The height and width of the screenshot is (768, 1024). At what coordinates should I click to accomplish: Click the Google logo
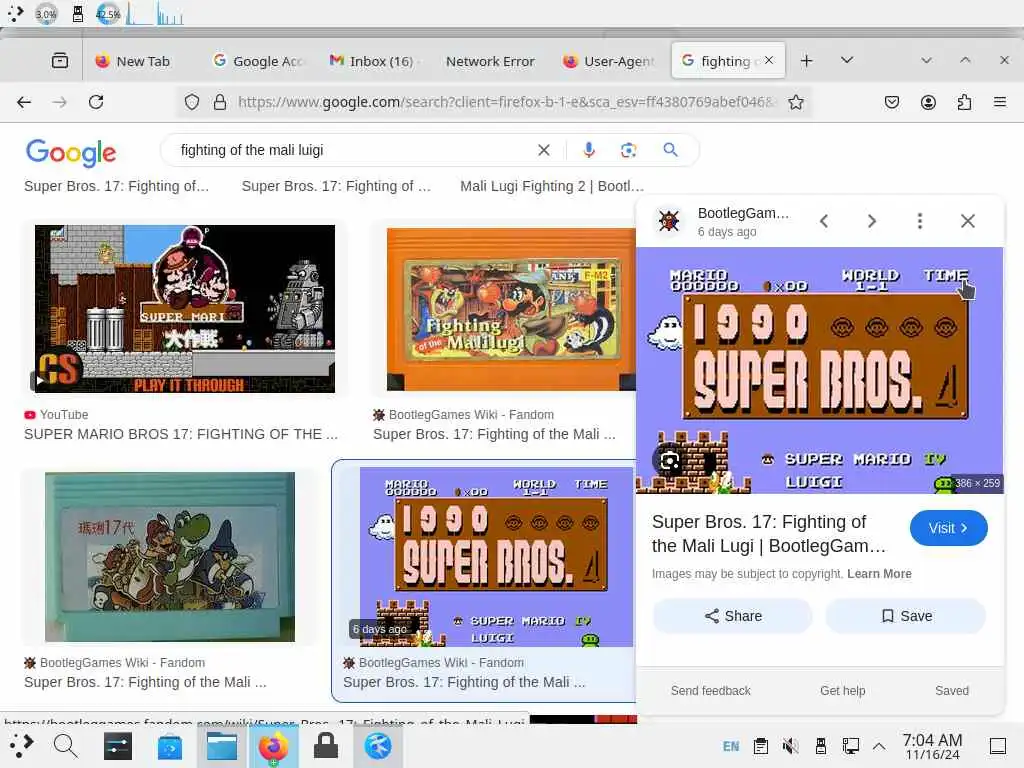71,153
